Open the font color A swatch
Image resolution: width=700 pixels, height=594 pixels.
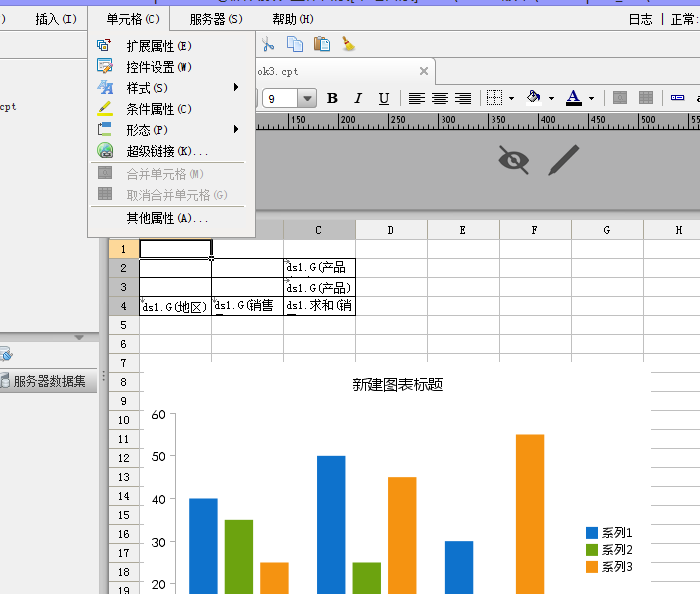pos(573,98)
